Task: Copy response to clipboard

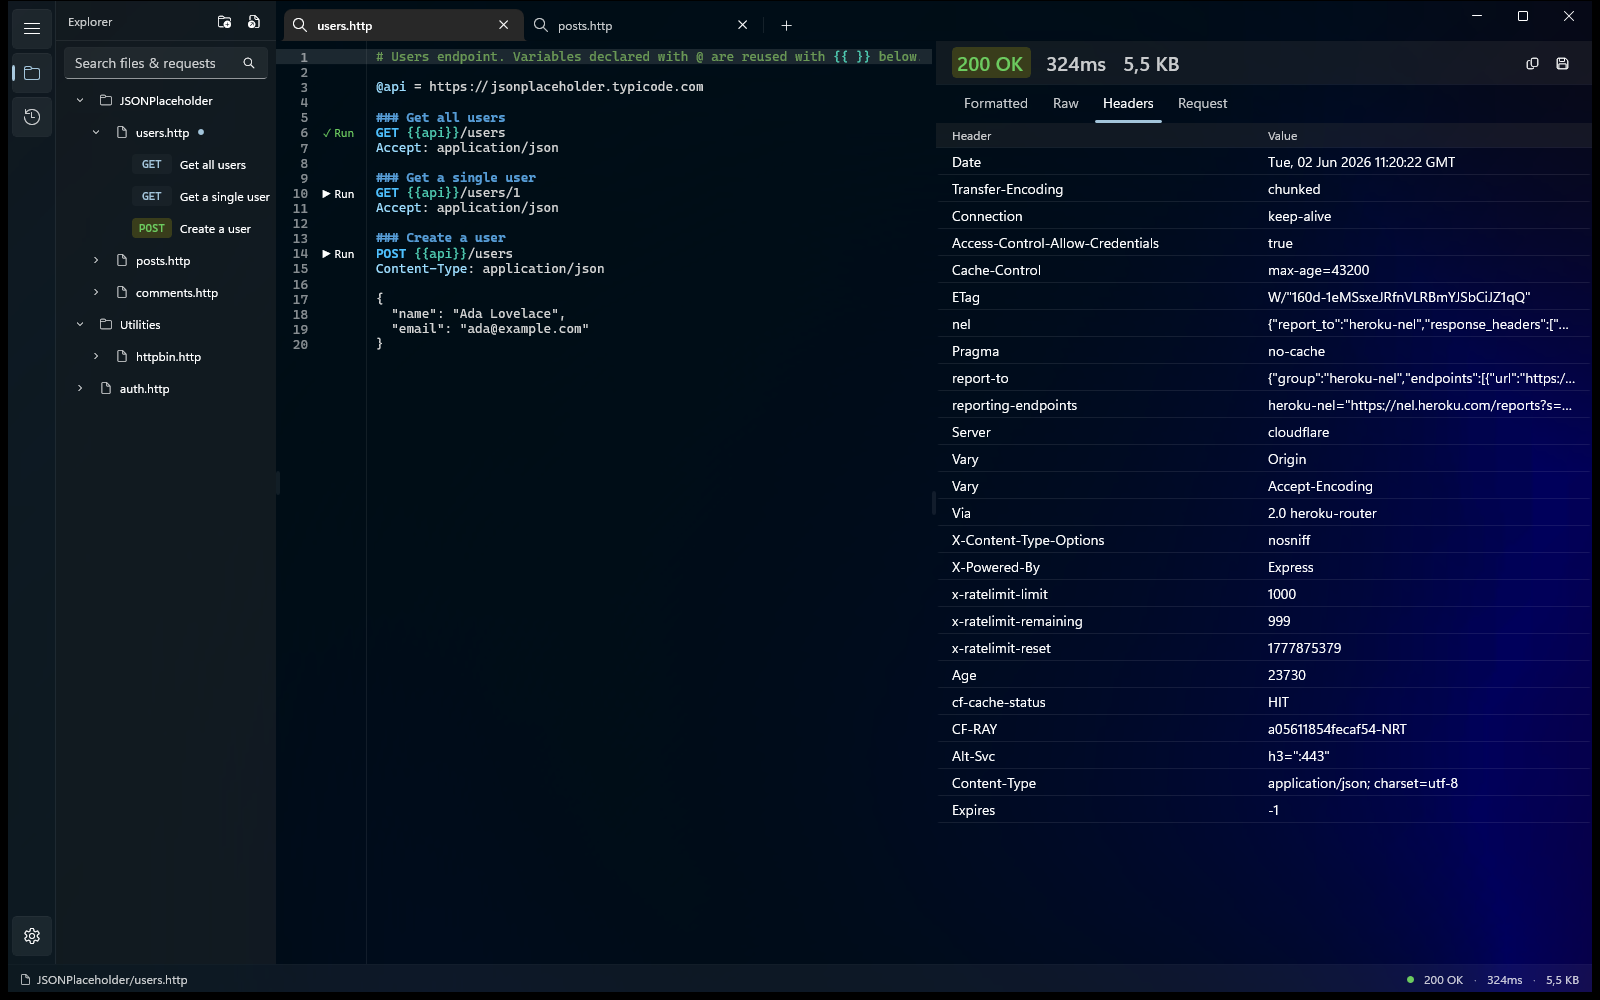Action: click(x=1532, y=64)
